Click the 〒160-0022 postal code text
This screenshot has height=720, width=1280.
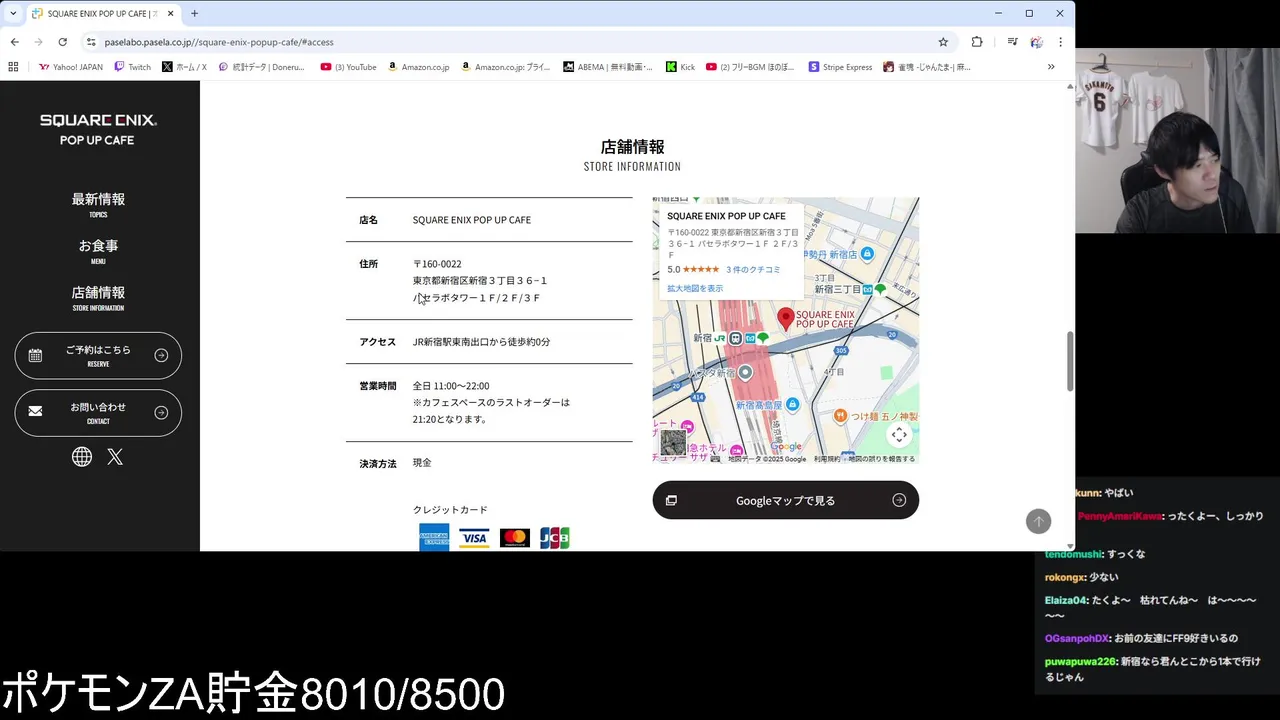[x=437, y=264]
